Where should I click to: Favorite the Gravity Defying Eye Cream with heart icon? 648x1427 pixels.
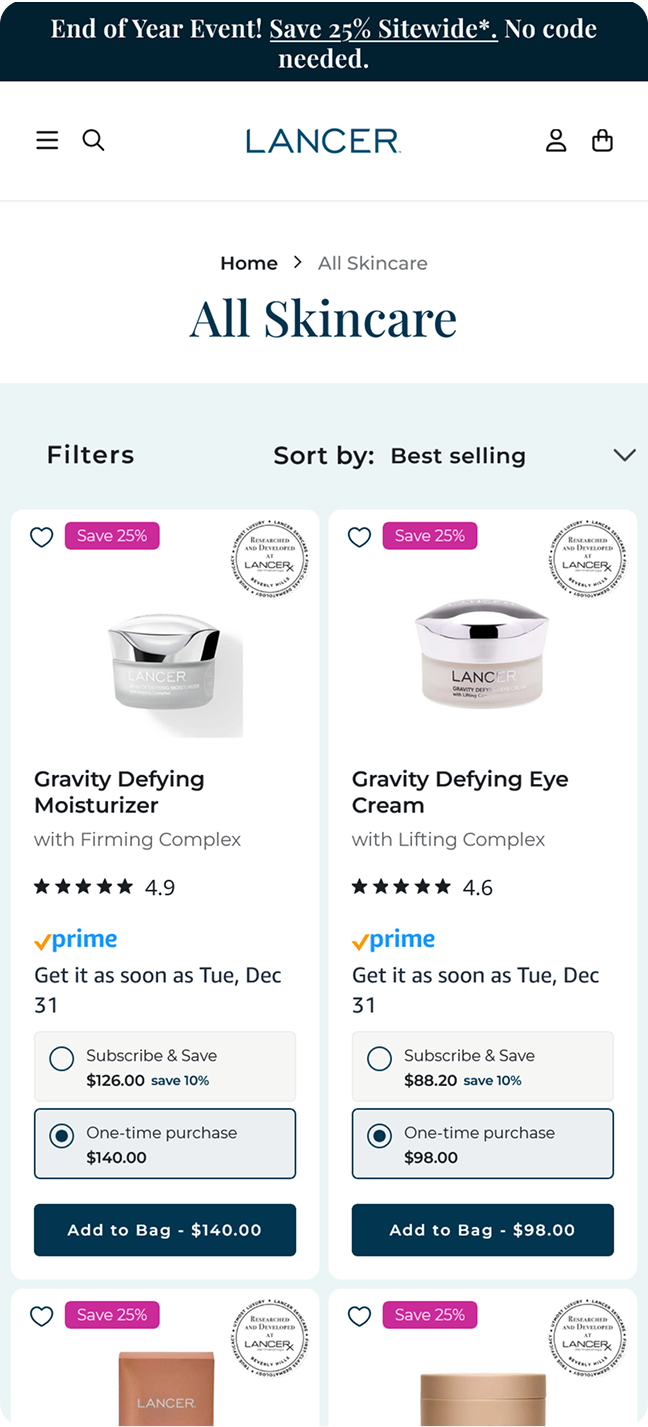point(359,537)
